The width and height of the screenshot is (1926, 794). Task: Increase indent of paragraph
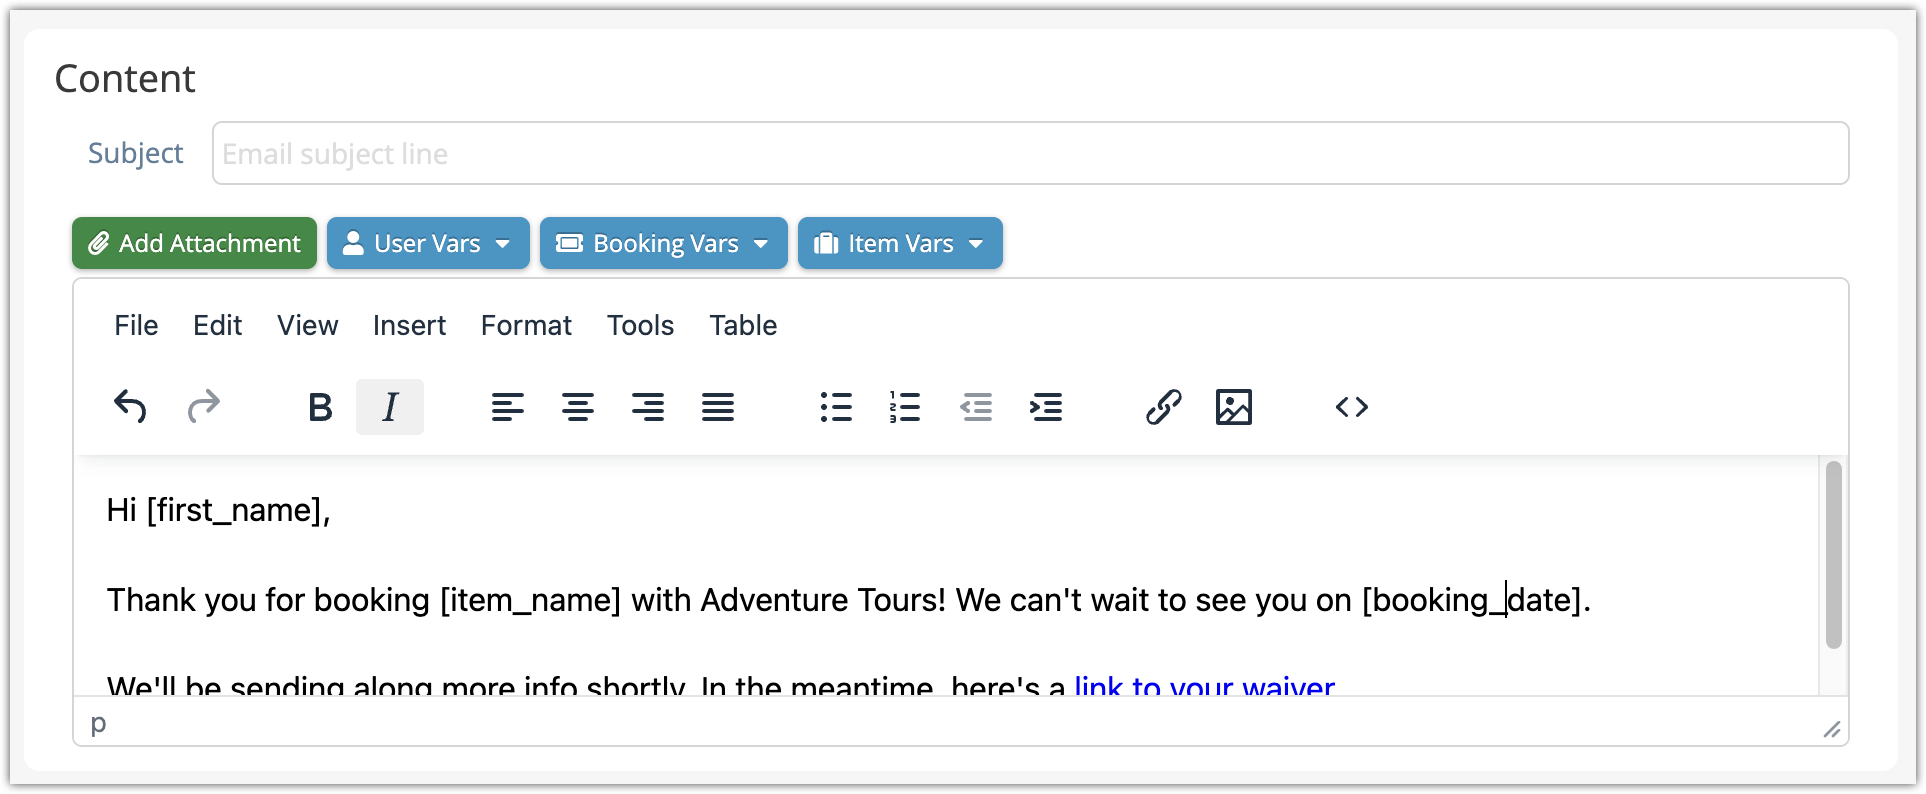pyautogui.click(x=1046, y=407)
